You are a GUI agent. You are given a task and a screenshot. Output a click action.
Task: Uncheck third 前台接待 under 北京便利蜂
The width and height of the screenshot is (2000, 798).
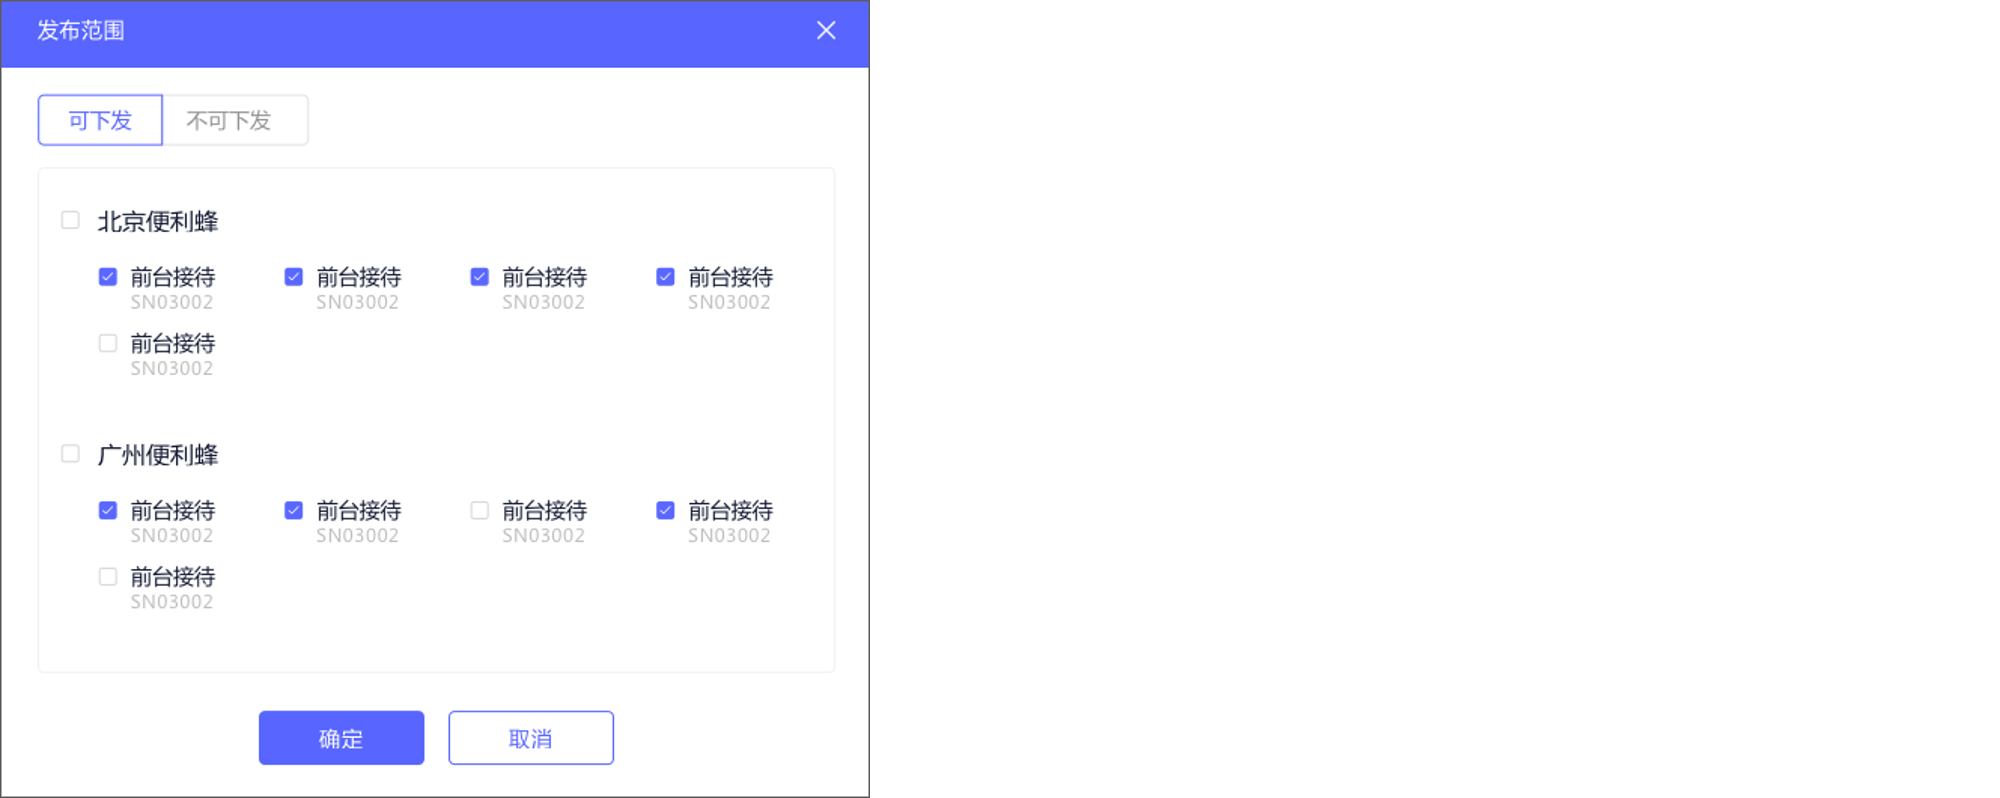[x=479, y=277]
